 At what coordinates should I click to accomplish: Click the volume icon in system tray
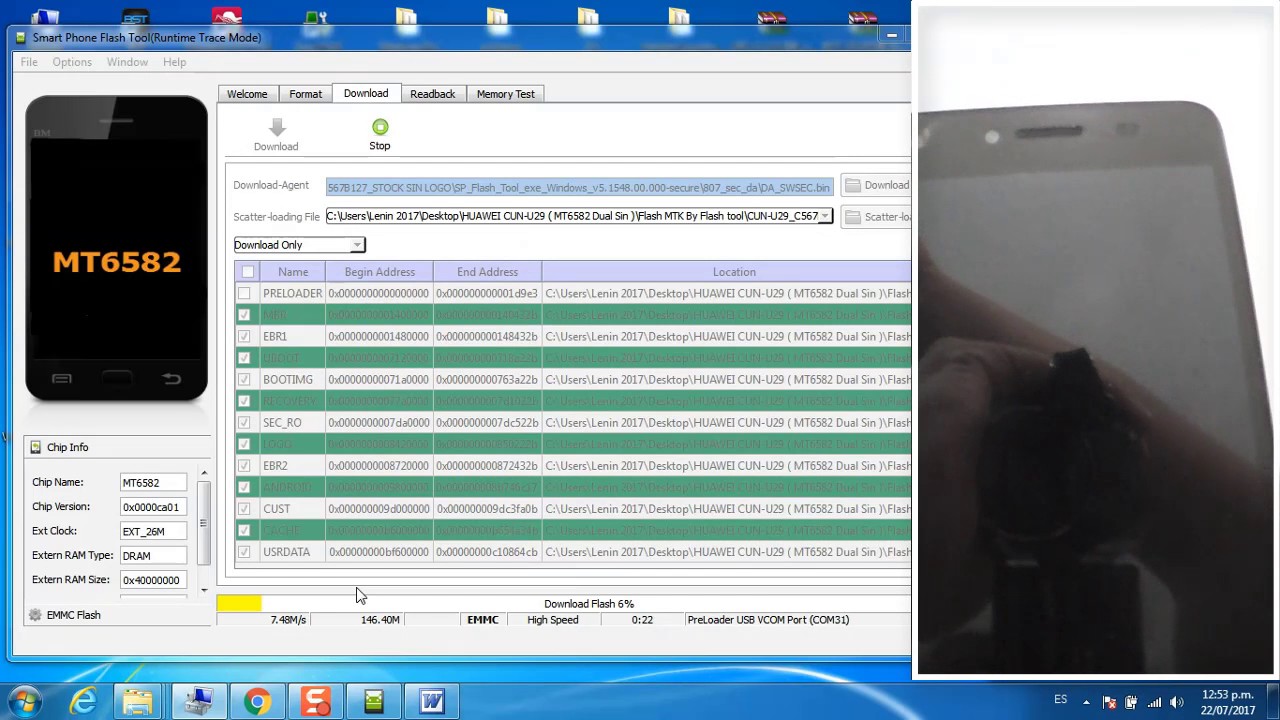point(1177,702)
